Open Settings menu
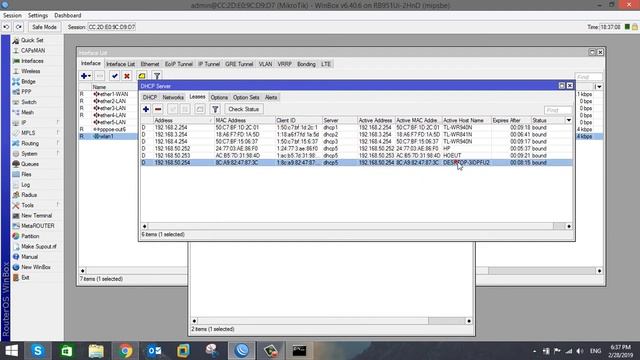The width and height of the screenshot is (640, 360). (38, 16)
